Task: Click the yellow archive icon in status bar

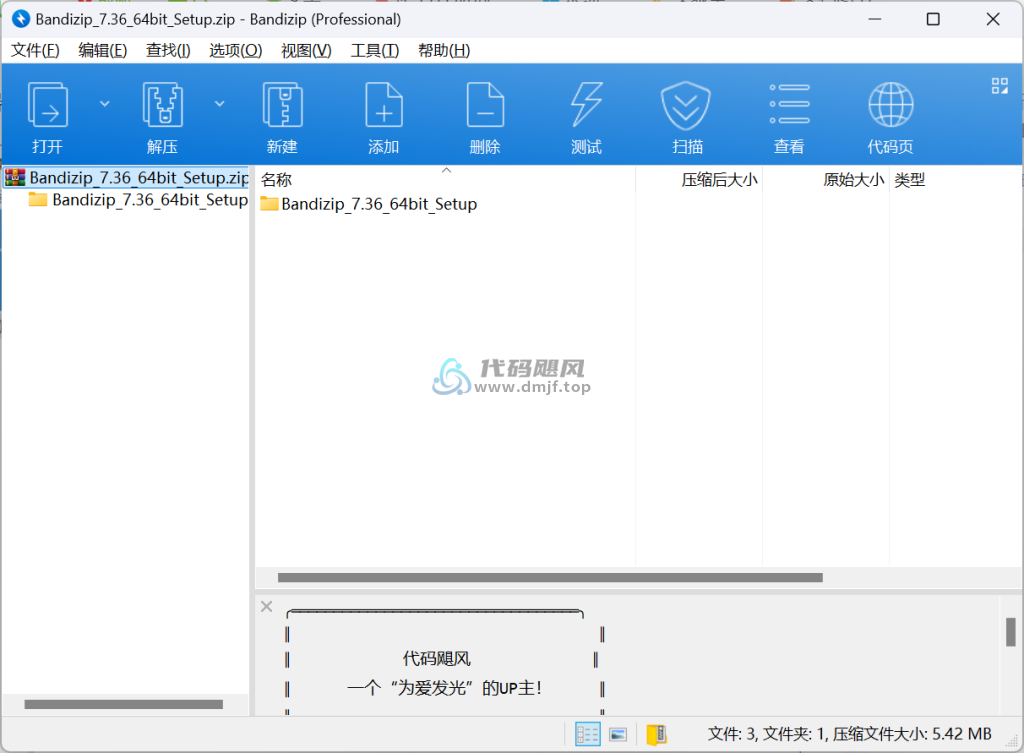Action: [656, 735]
